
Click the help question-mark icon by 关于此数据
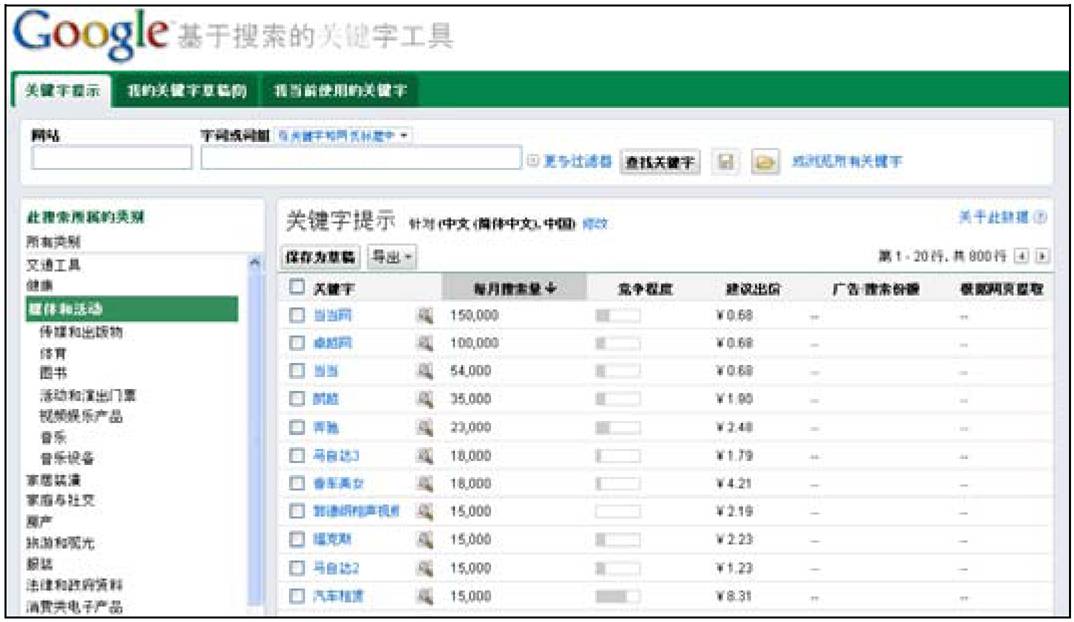pos(1040,217)
